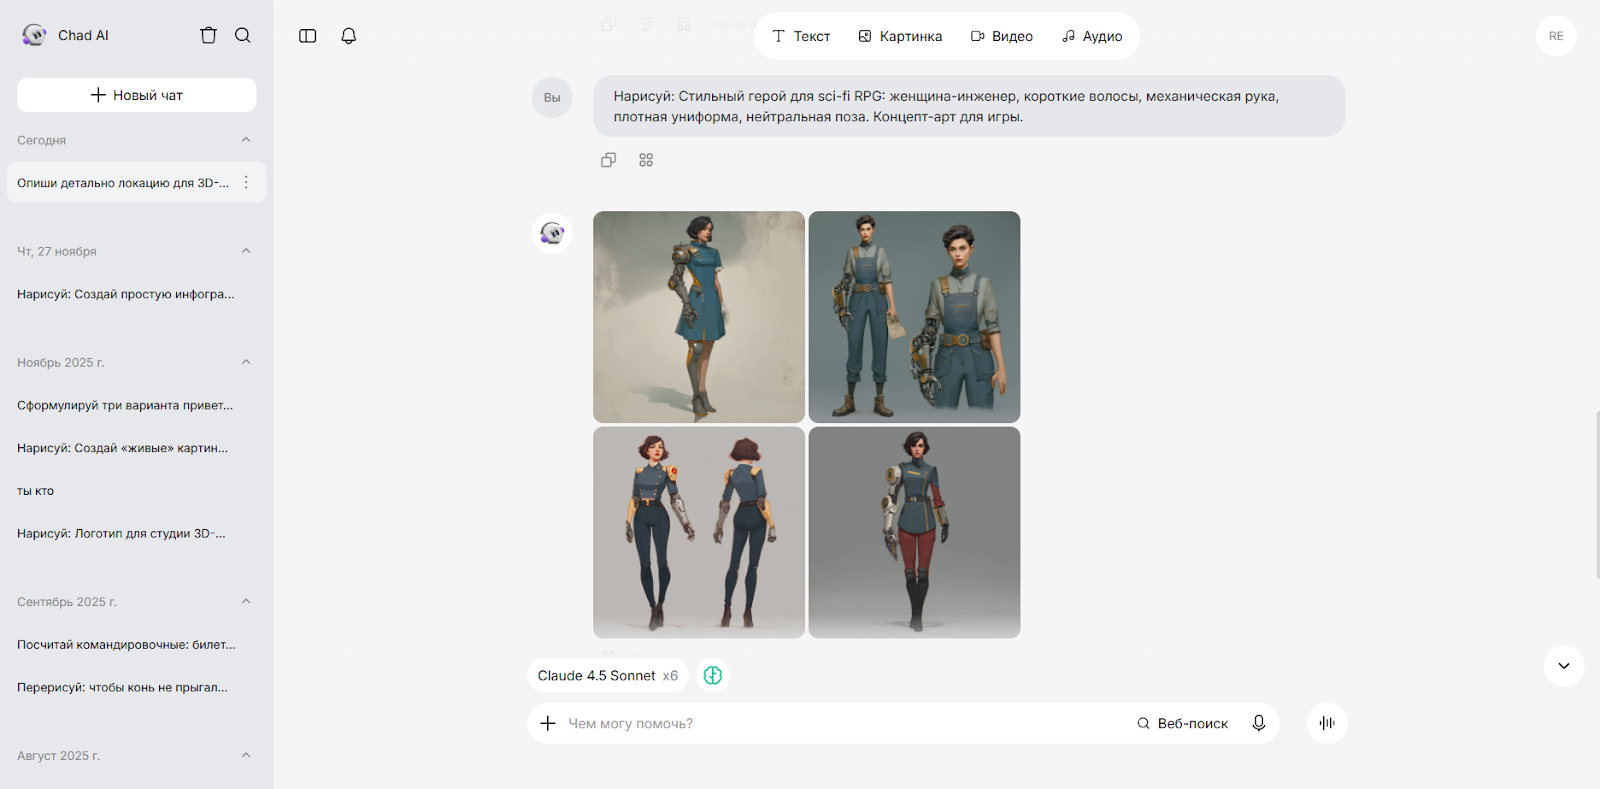The image size is (1600, 789).
Task: Click the trash bin icon in sidebar header
Action: (x=208, y=35)
